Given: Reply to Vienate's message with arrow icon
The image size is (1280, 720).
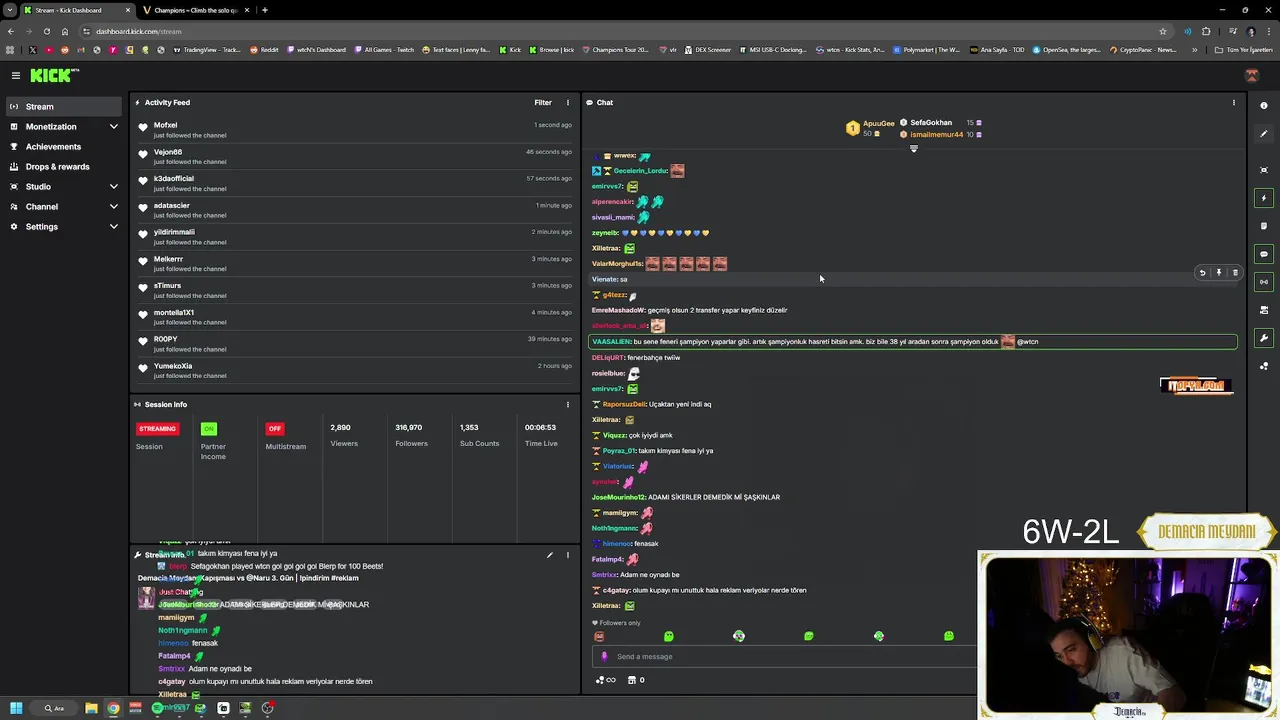Looking at the screenshot, I should pyautogui.click(x=1202, y=272).
